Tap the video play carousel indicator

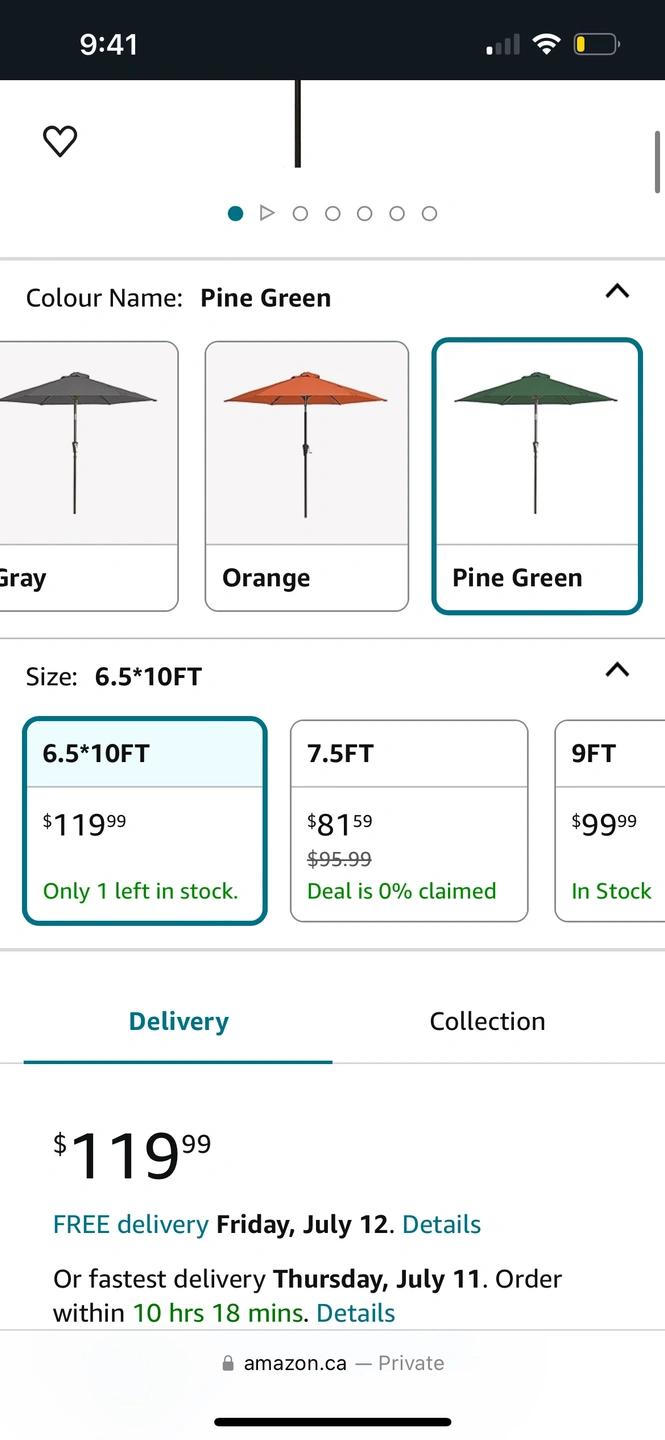click(x=267, y=213)
